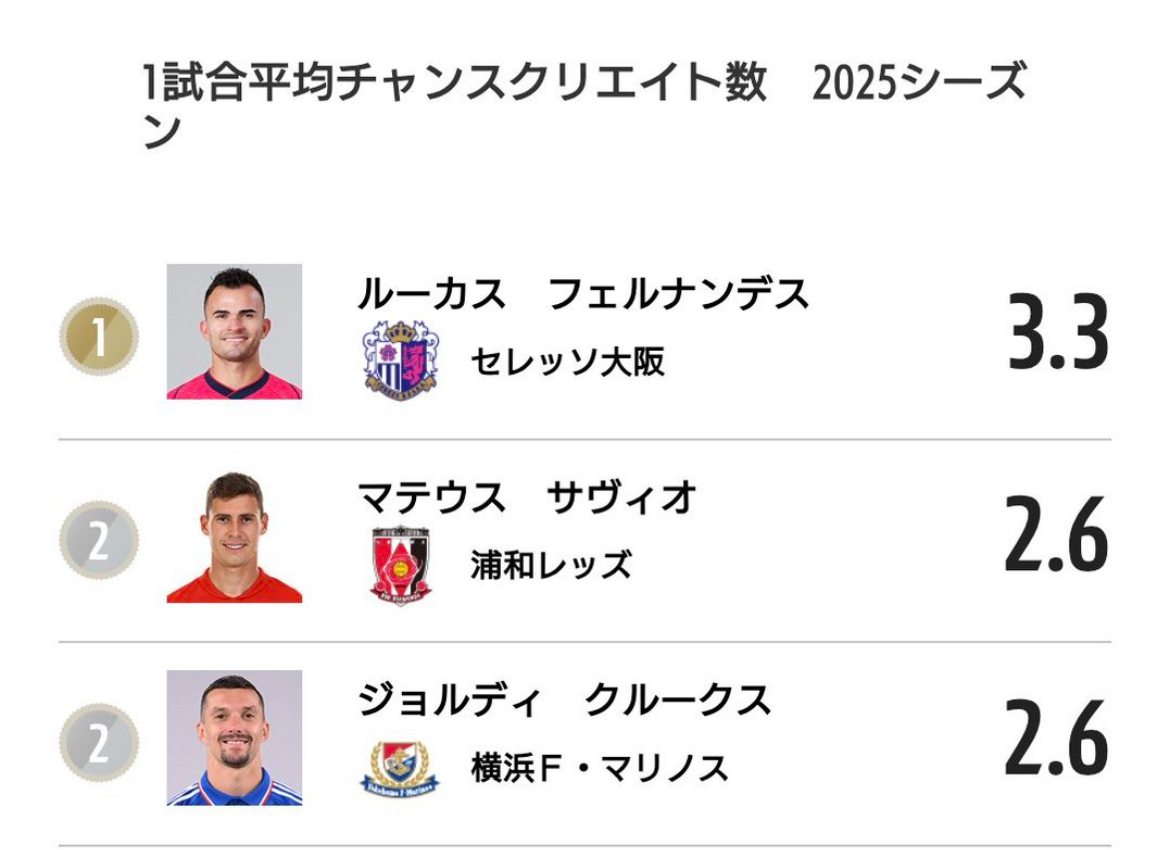Image resolution: width=1170 pixels, height=850 pixels.
Task: Click the silver rank badge beside マテウス サヴィオ
Action: coord(98,540)
